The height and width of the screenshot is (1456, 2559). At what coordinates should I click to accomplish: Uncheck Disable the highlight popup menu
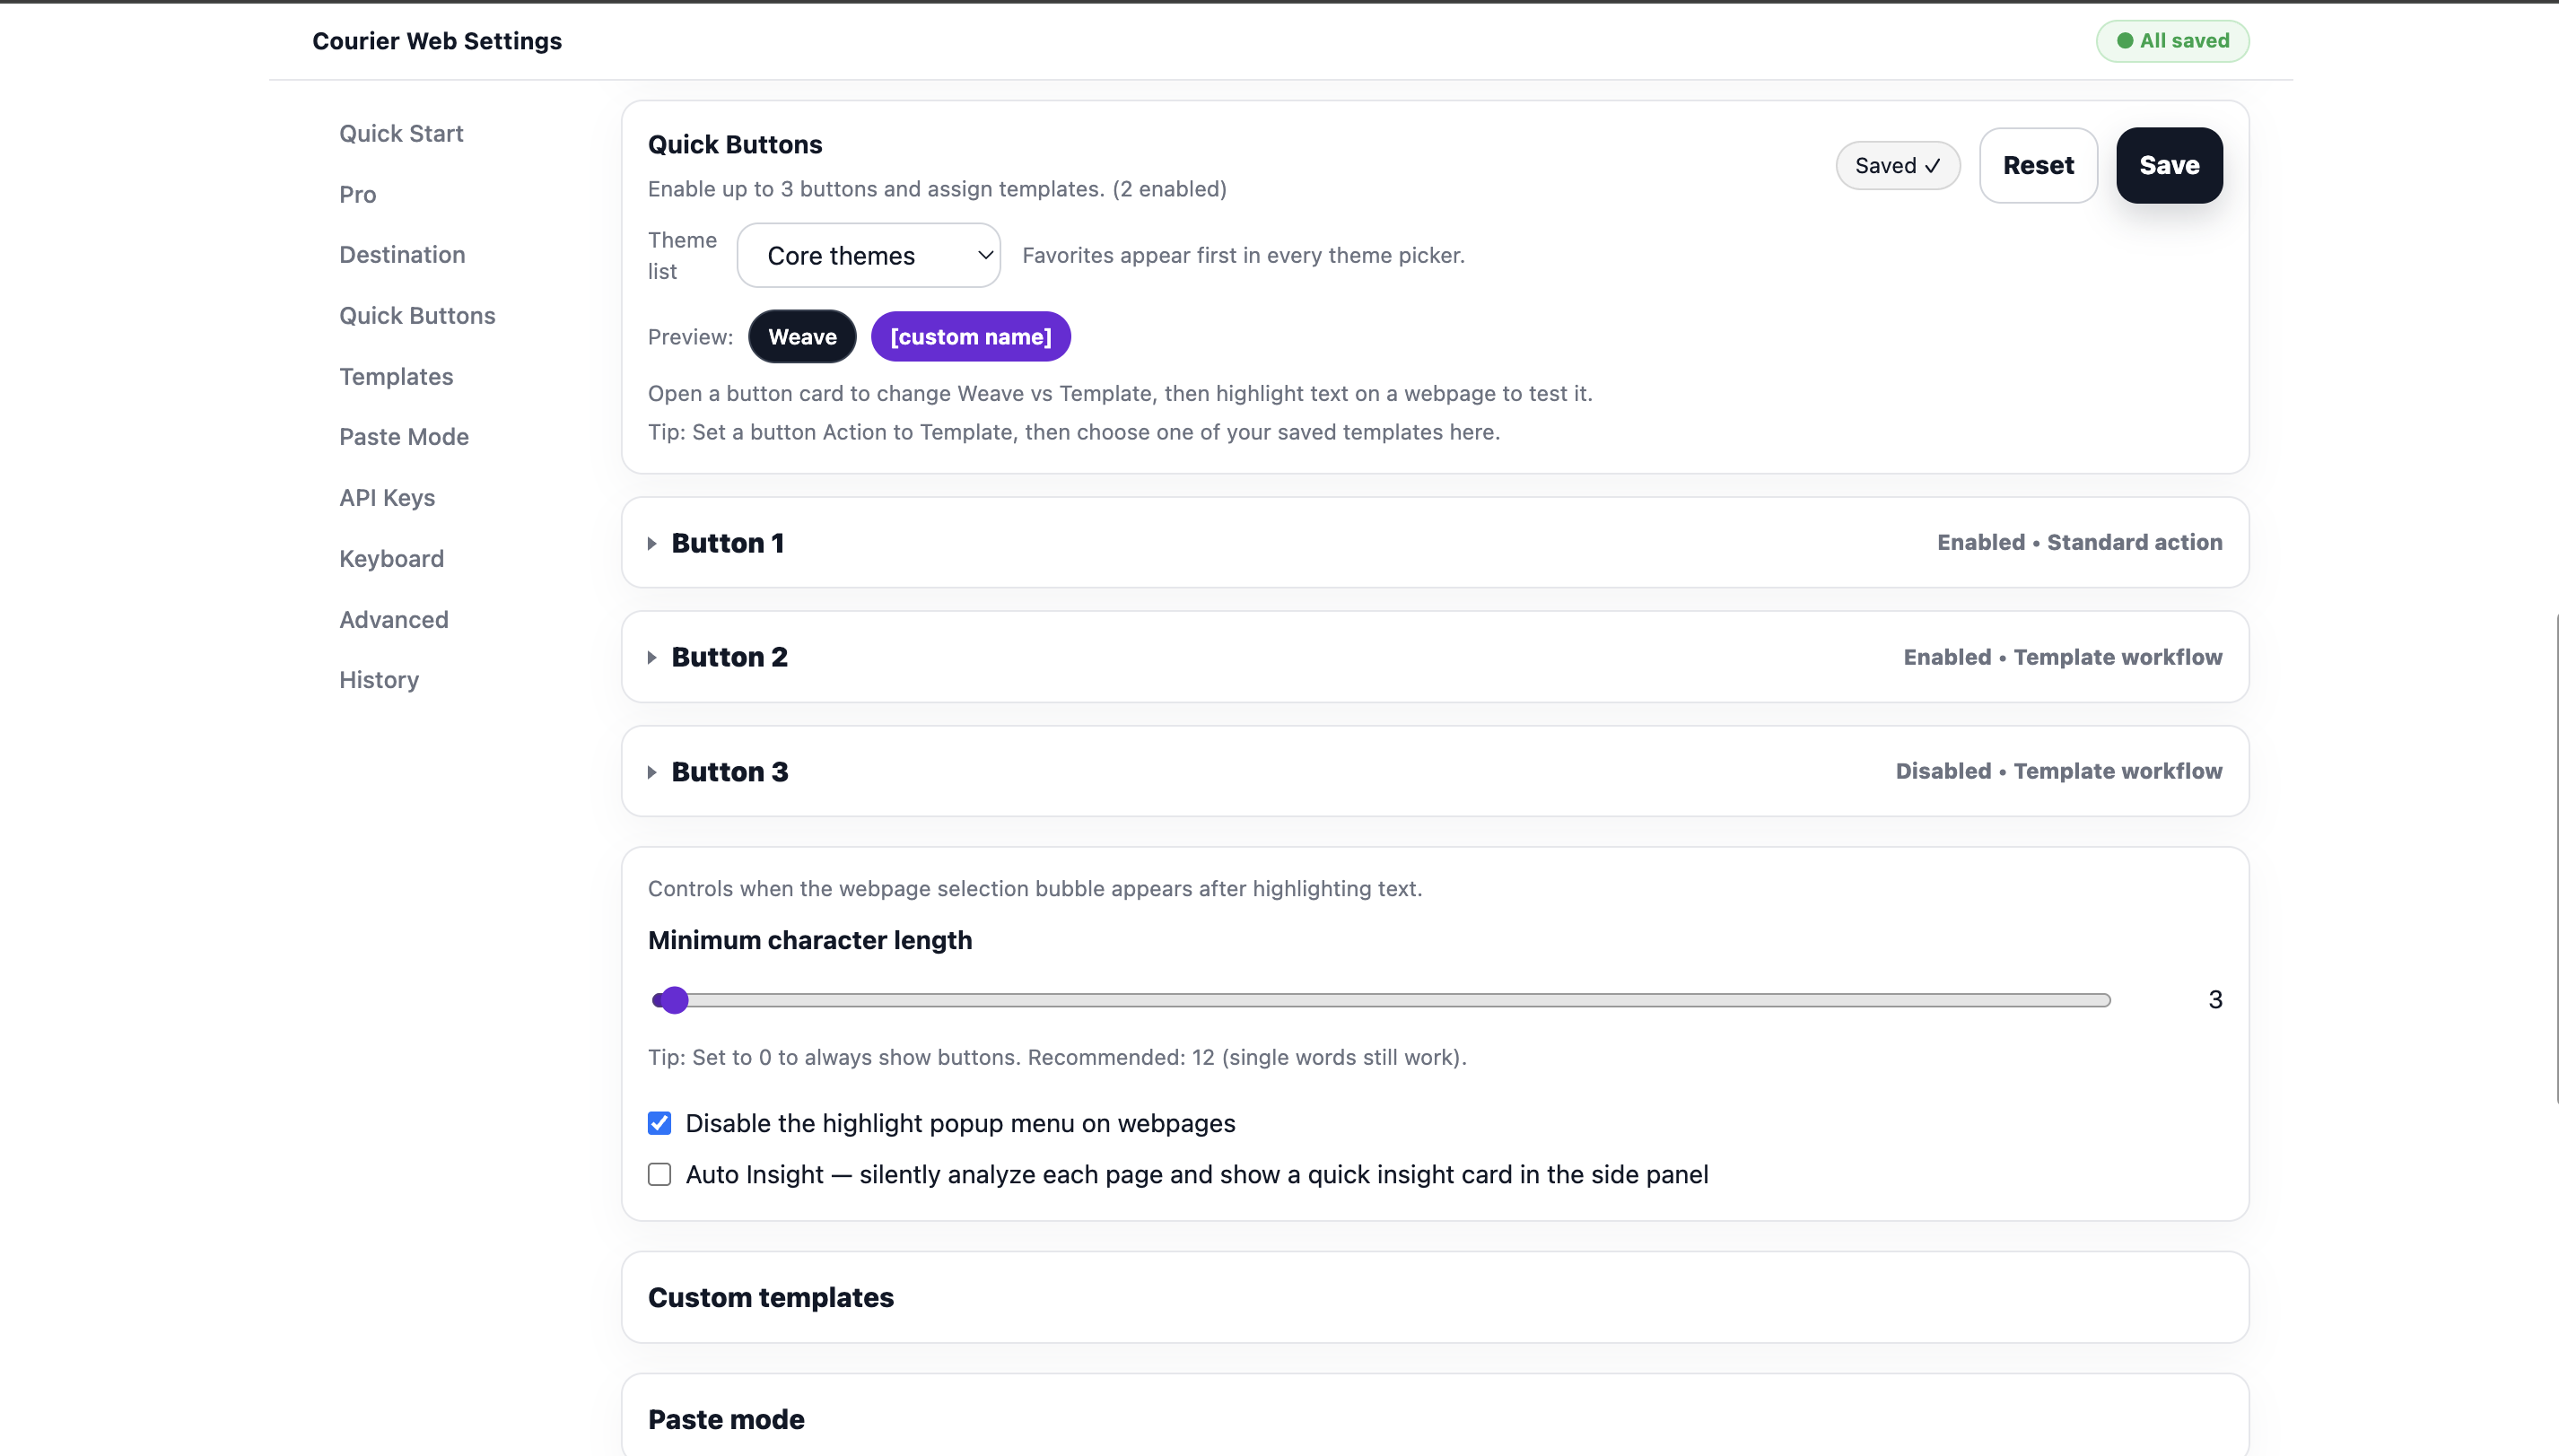(x=659, y=1123)
